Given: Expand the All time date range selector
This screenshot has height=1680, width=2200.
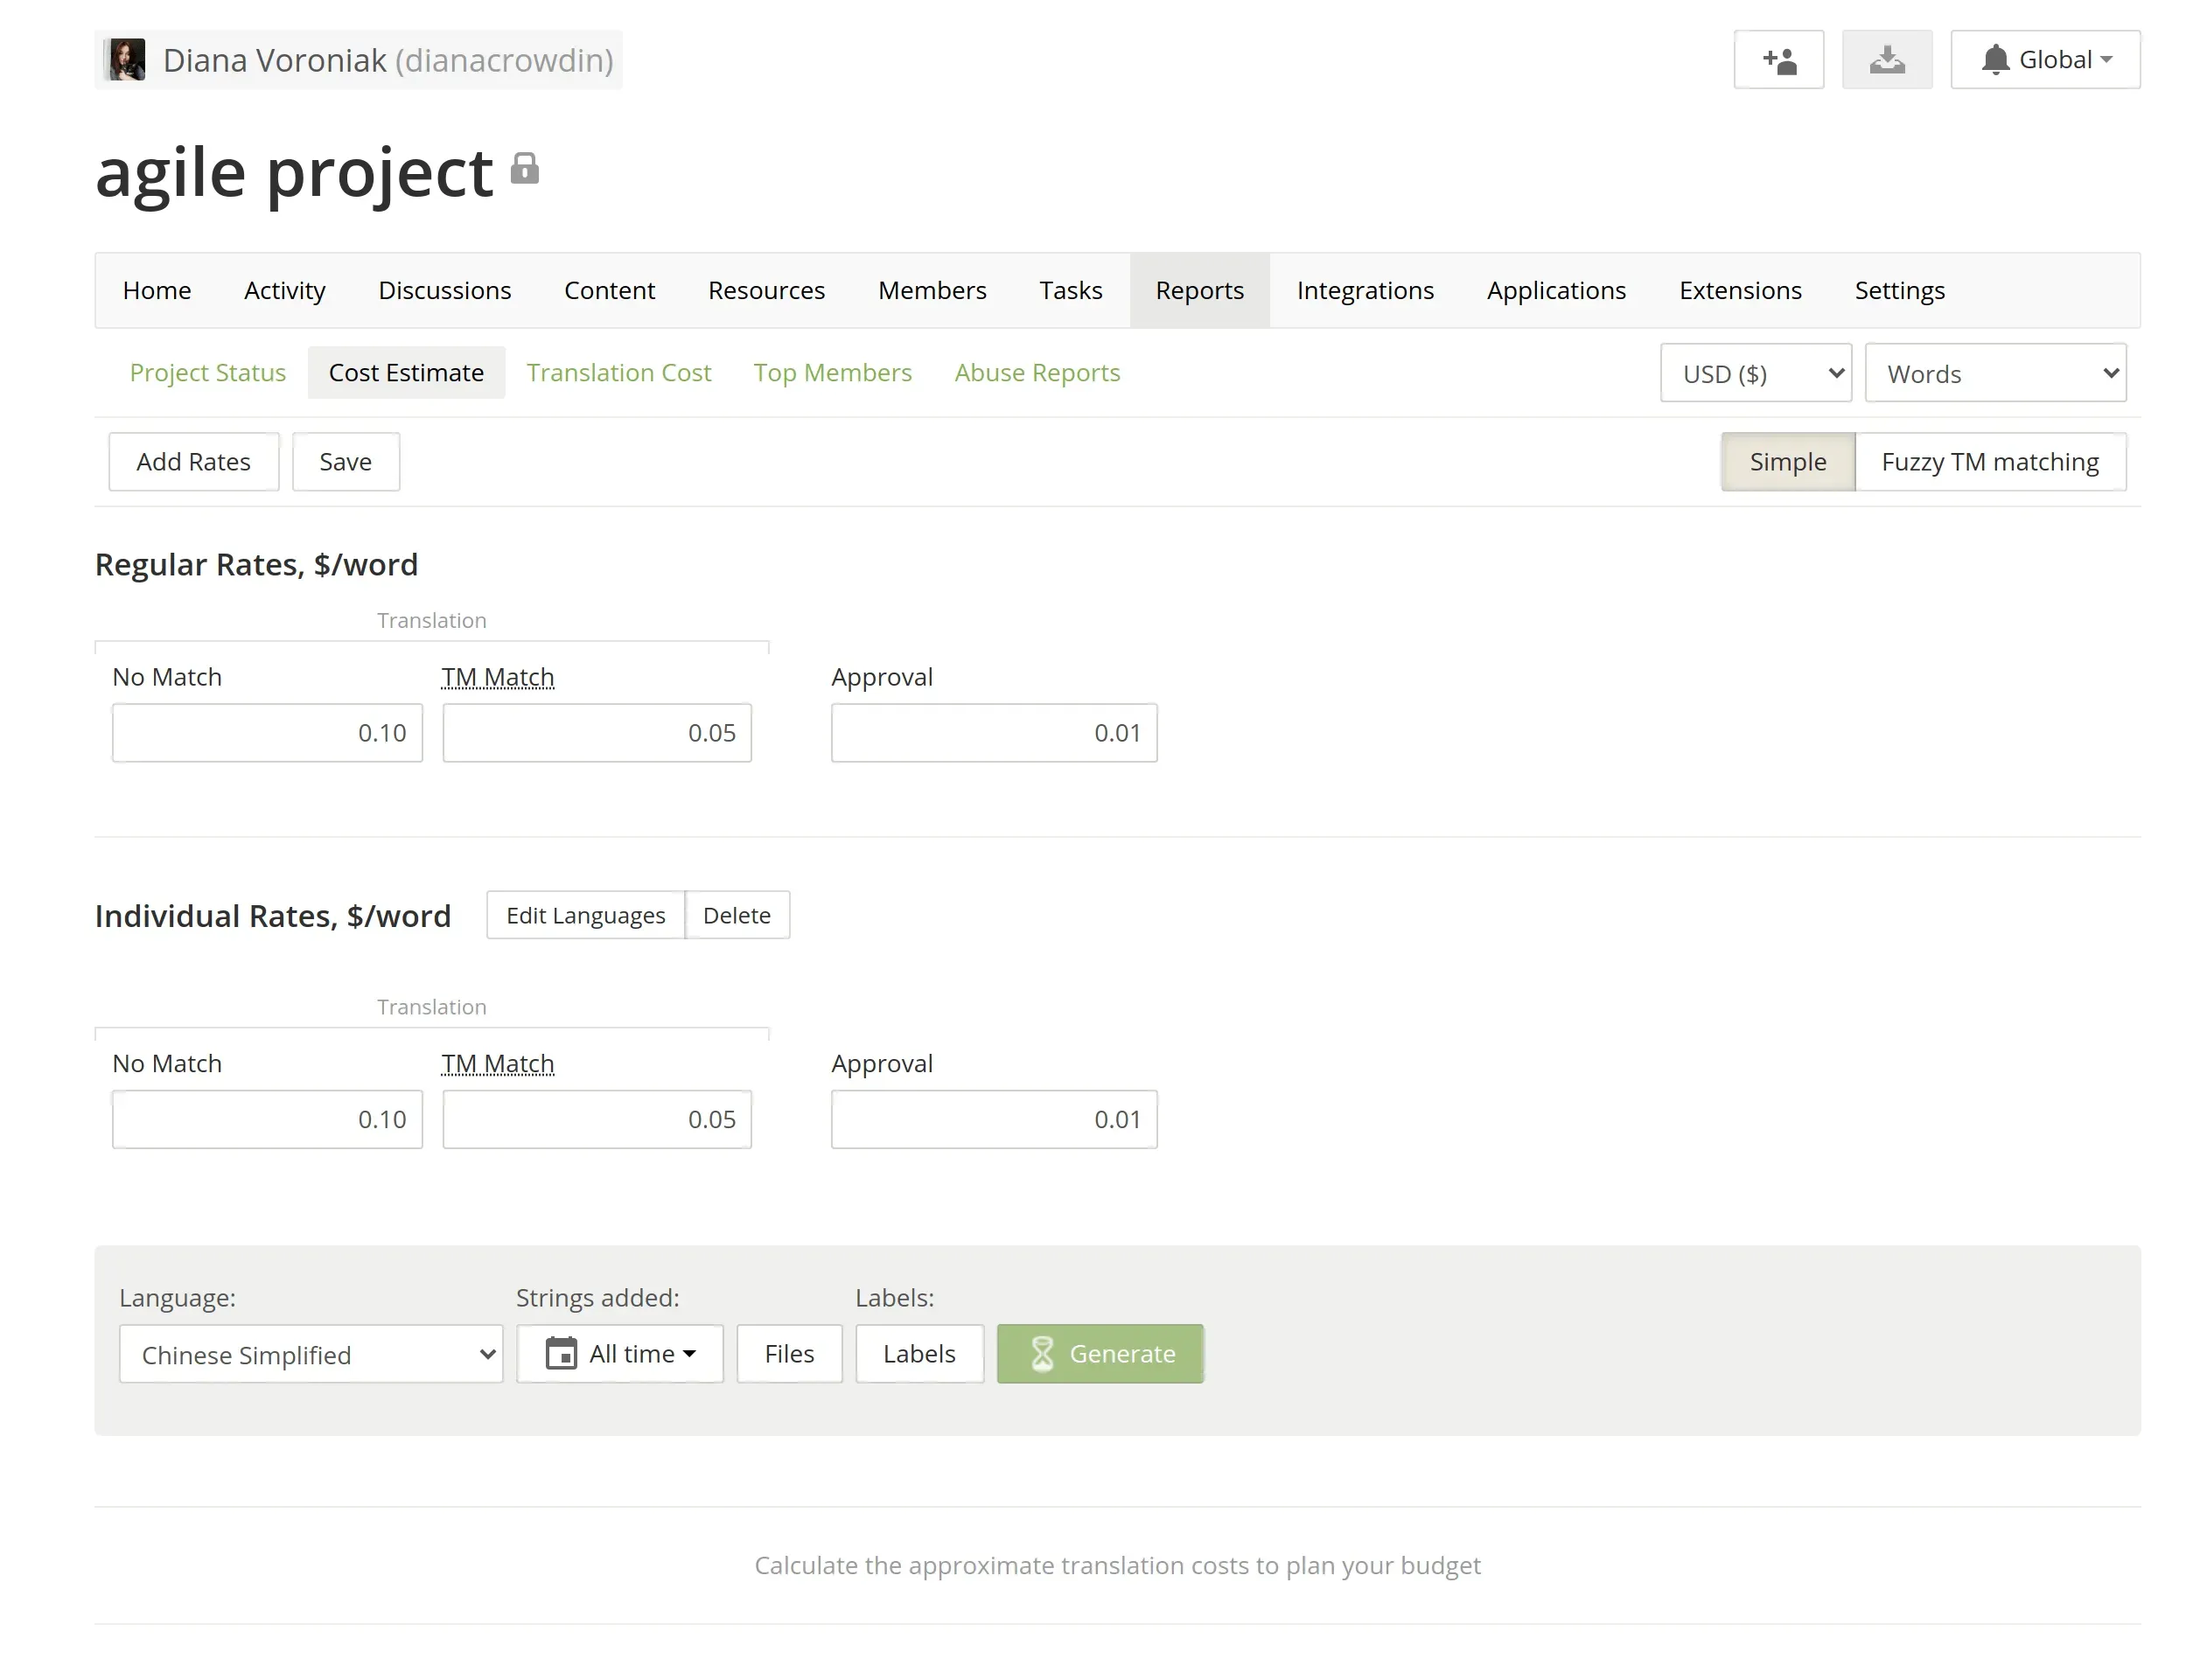Looking at the screenshot, I should 620,1353.
